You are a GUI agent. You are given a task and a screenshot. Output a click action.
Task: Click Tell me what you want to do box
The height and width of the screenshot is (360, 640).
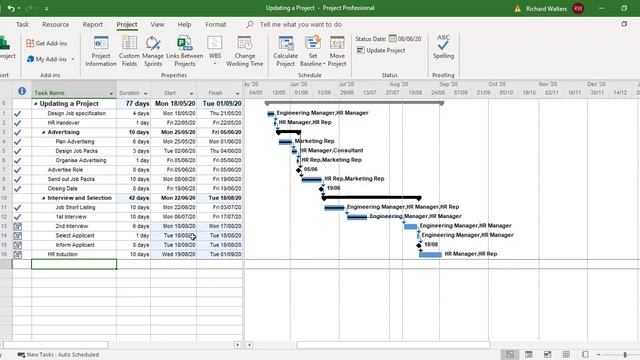pos(301,24)
